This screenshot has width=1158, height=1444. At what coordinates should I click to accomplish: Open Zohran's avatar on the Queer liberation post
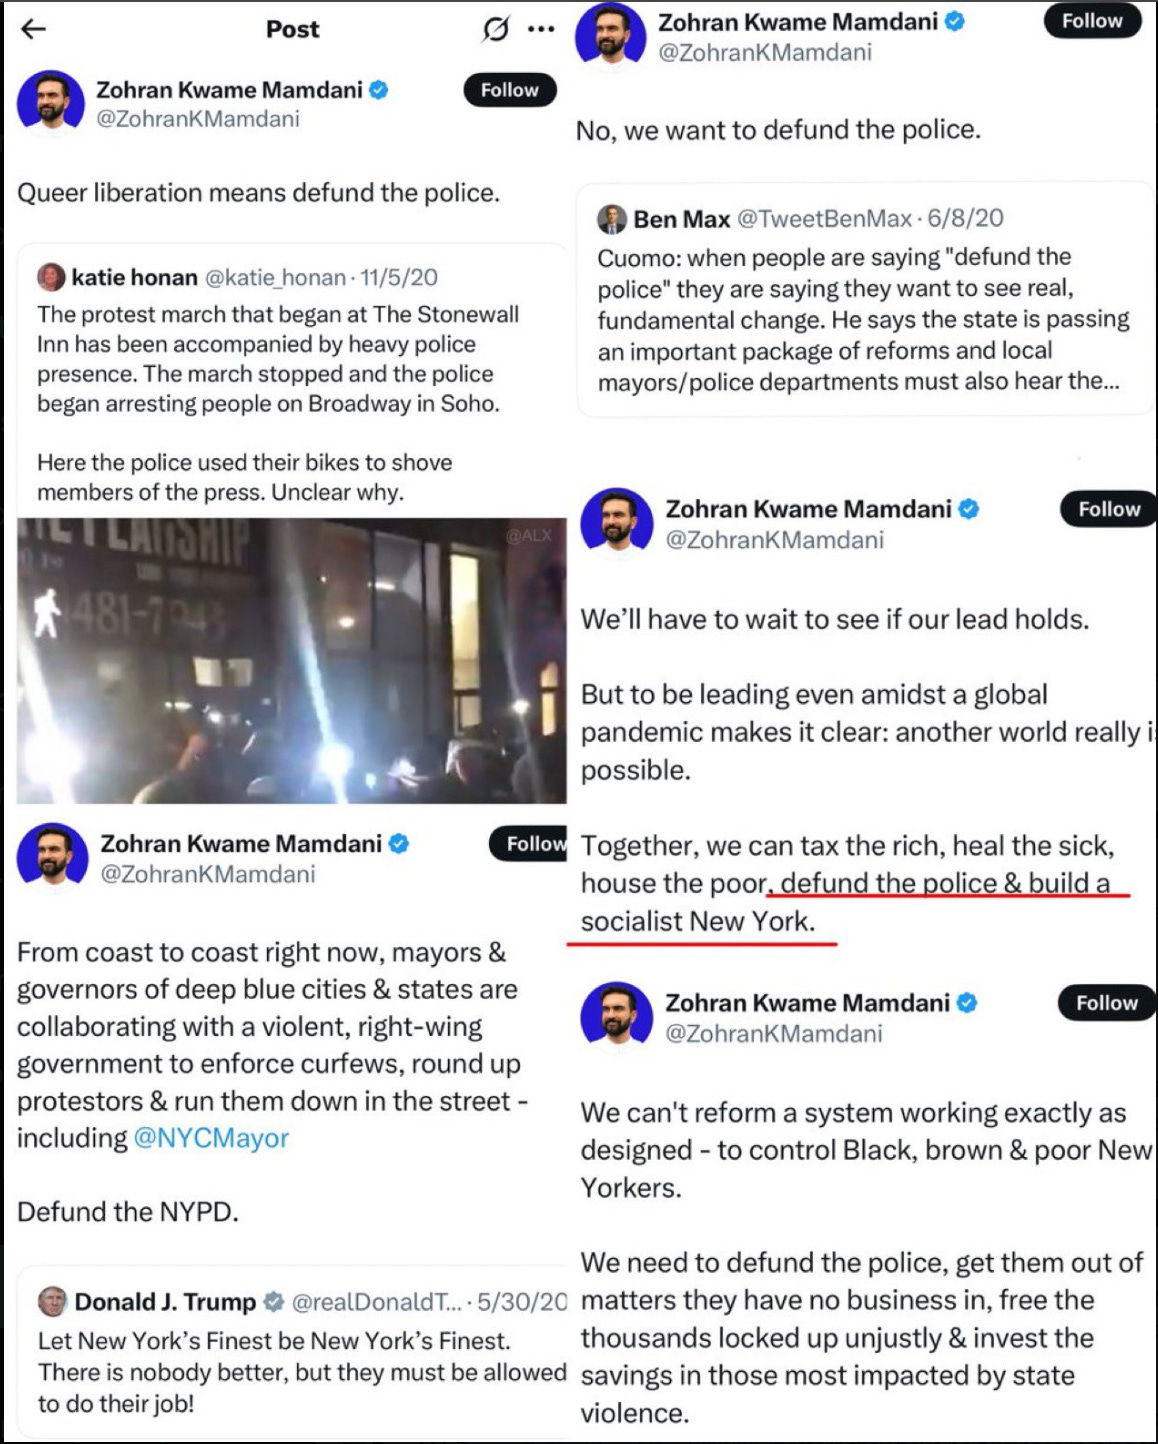51,101
